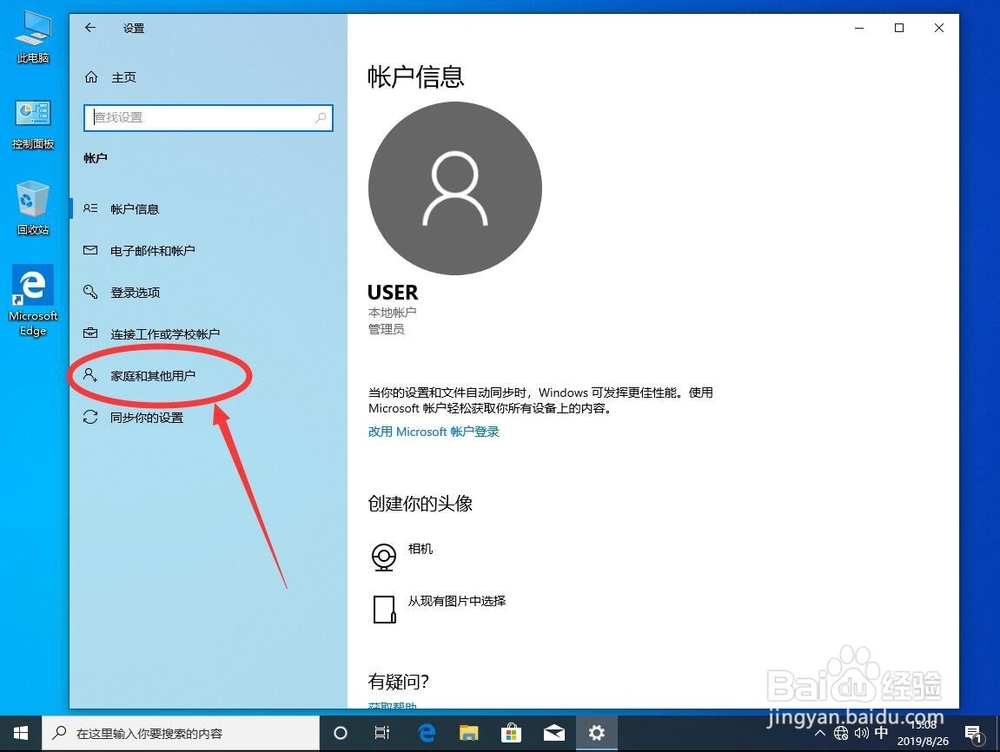Image resolution: width=1000 pixels, height=752 pixels.
Task: Open the action center notification icon
Action: (x=973, y=734)
